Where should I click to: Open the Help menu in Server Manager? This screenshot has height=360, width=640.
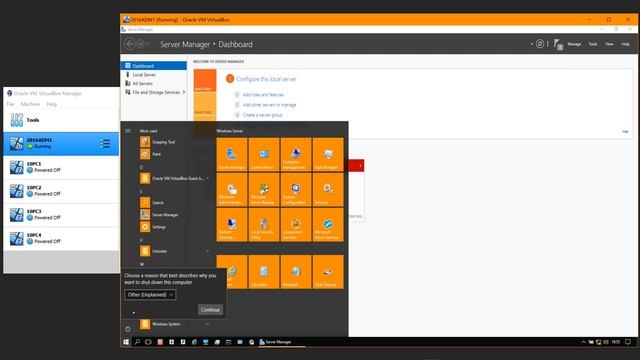tap(625, 44)
